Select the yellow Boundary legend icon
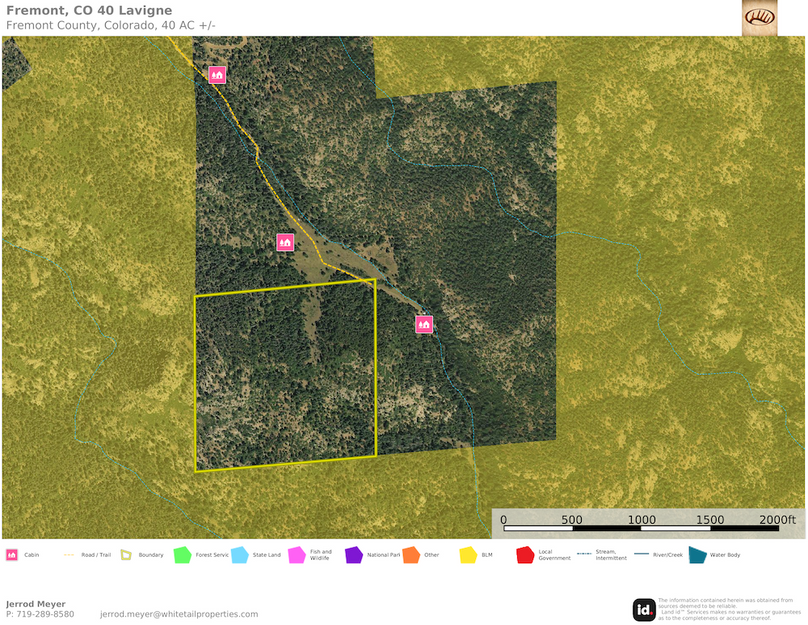Viewport: 808px width, 625px height. (126, 554)
